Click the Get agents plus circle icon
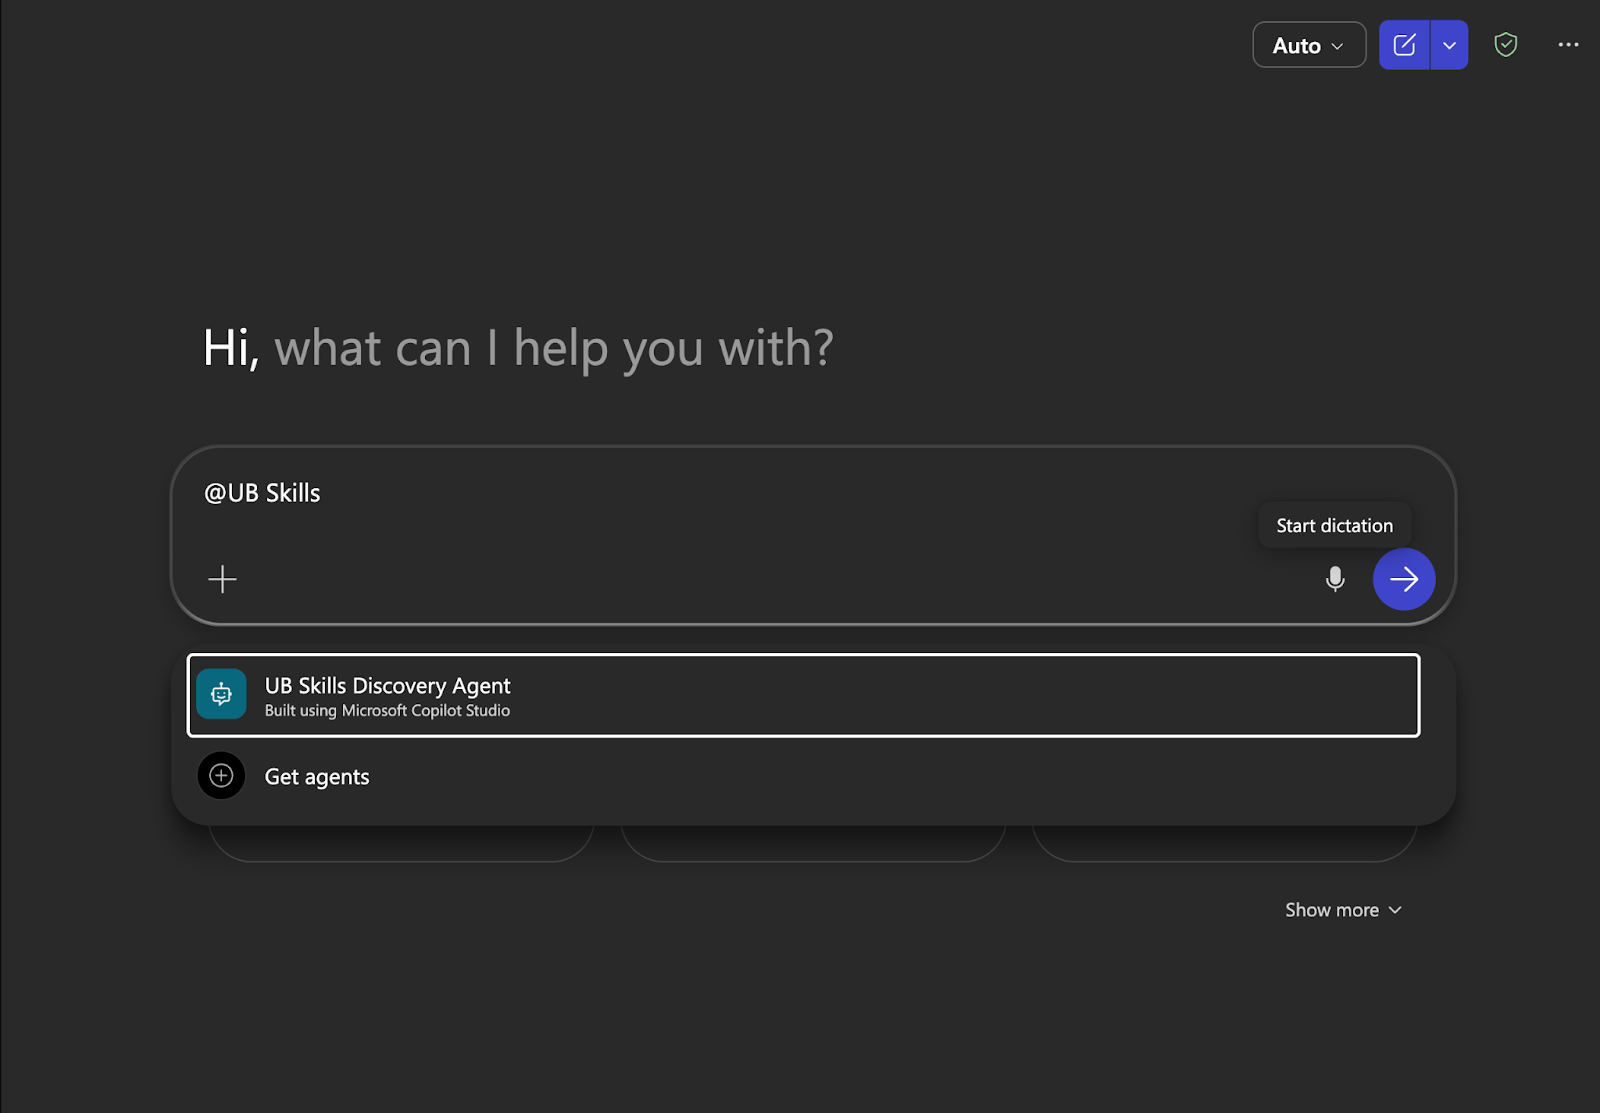 pyautogui.click(x=221, y=776)
